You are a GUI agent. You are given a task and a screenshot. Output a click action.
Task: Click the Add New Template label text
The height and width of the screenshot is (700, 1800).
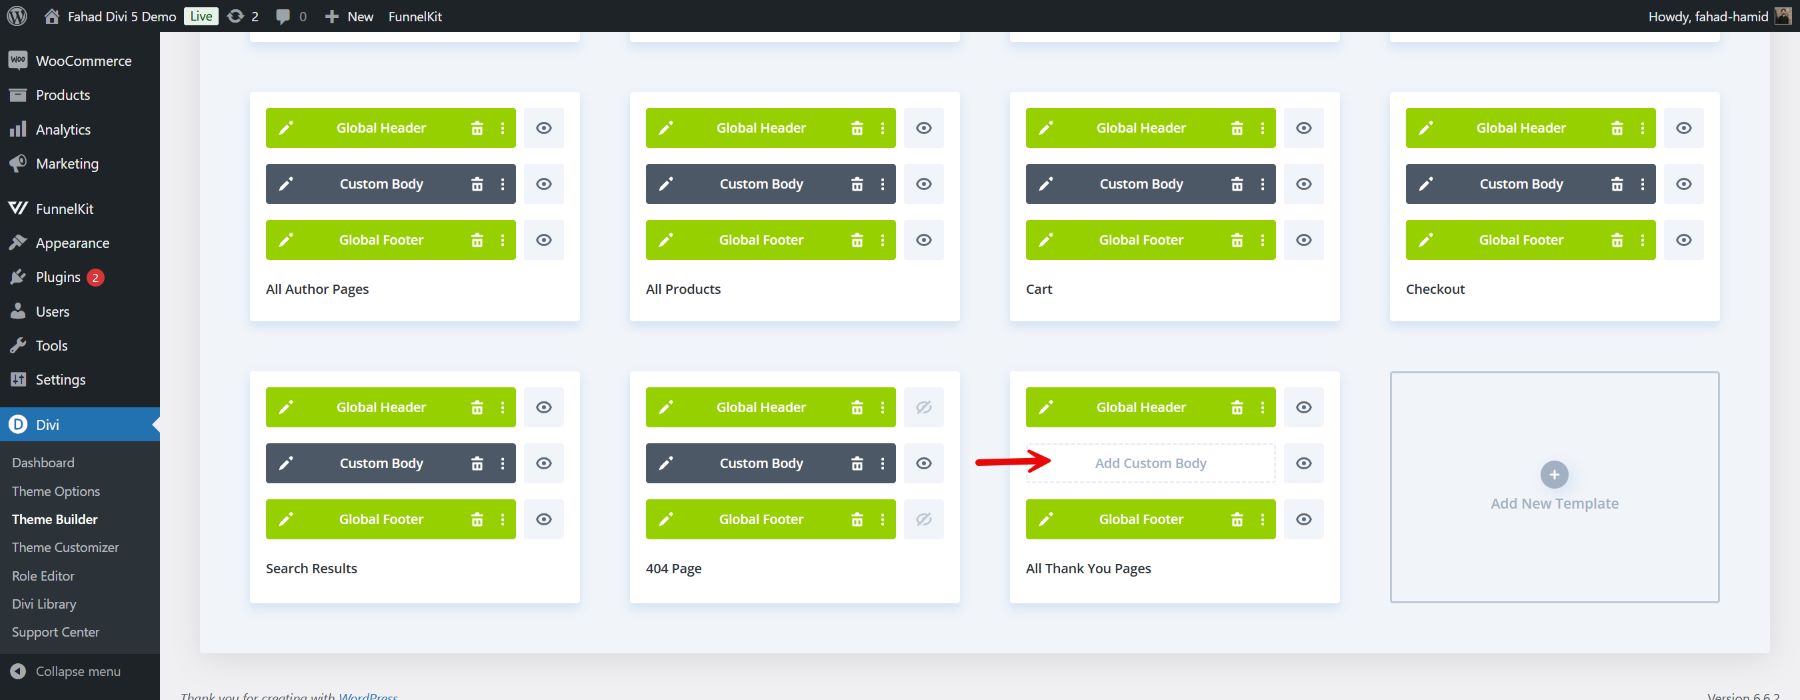[1555, 504]
